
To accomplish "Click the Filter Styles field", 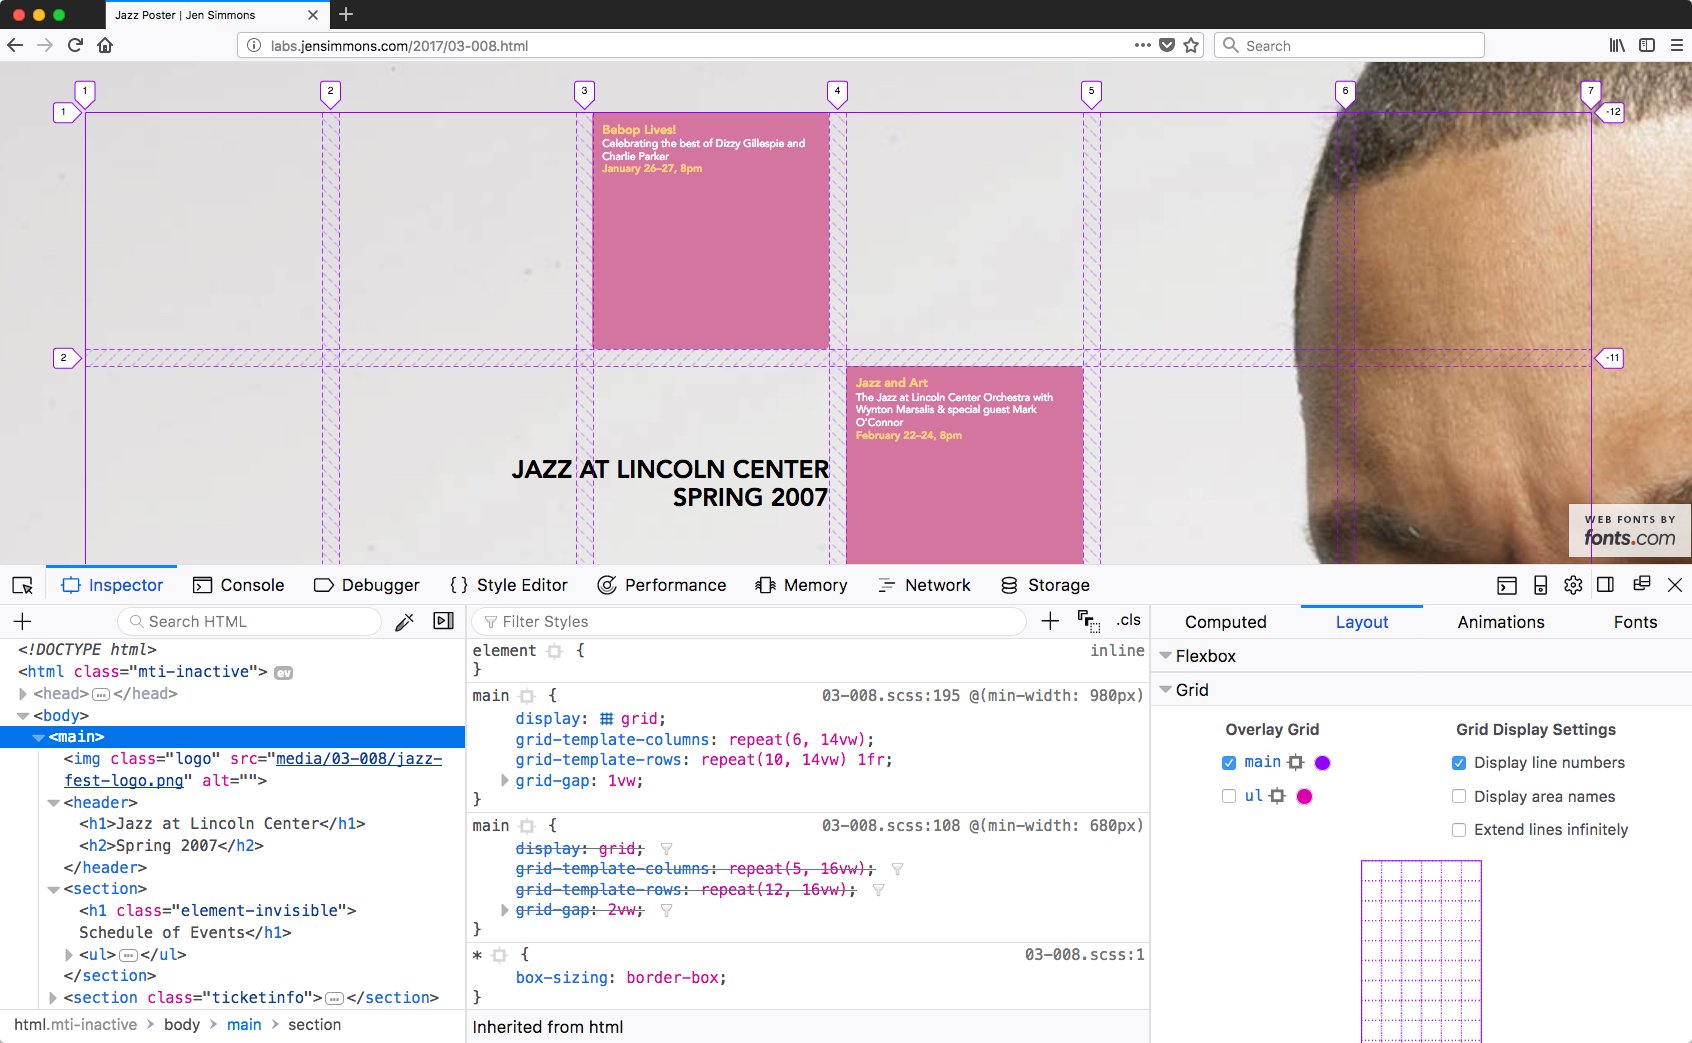I will pos(749,621).
